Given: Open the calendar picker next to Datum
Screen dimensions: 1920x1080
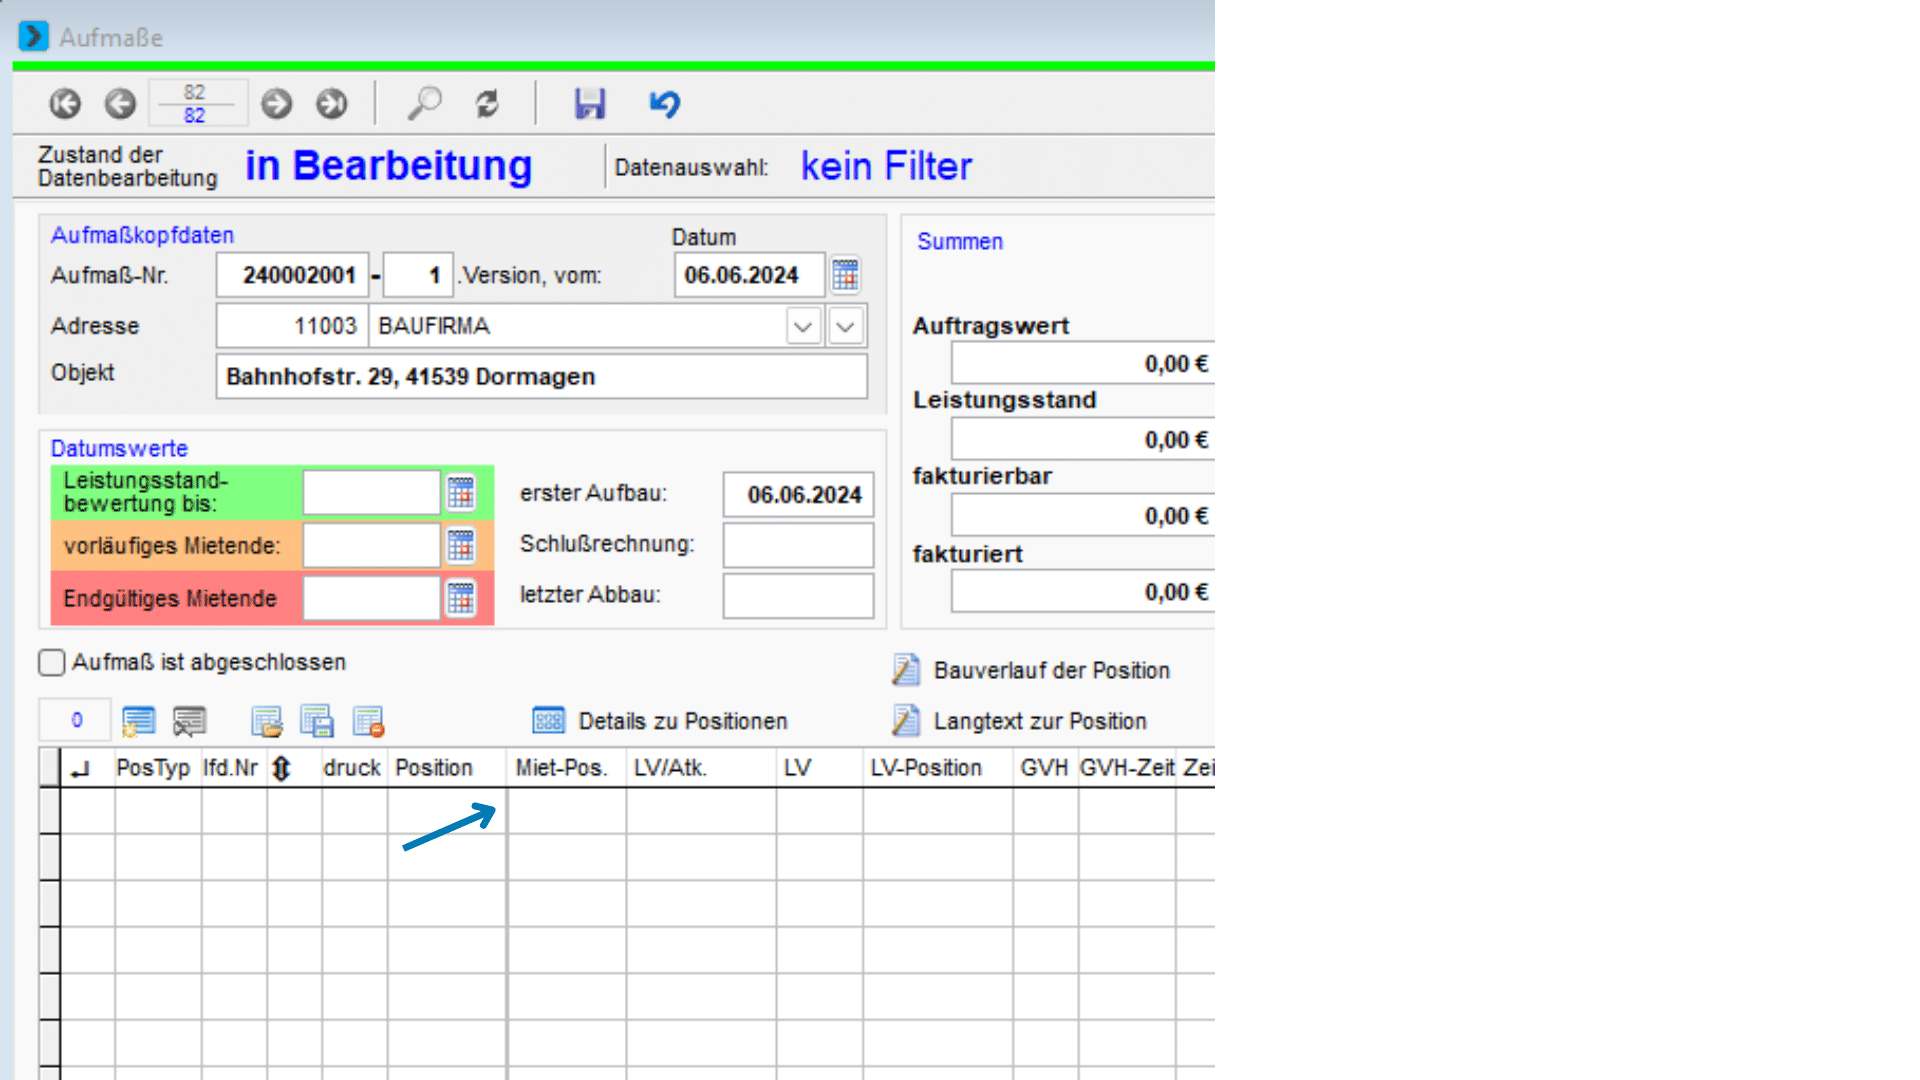Looking at the screenshot, I should click(x=845, y=275).
